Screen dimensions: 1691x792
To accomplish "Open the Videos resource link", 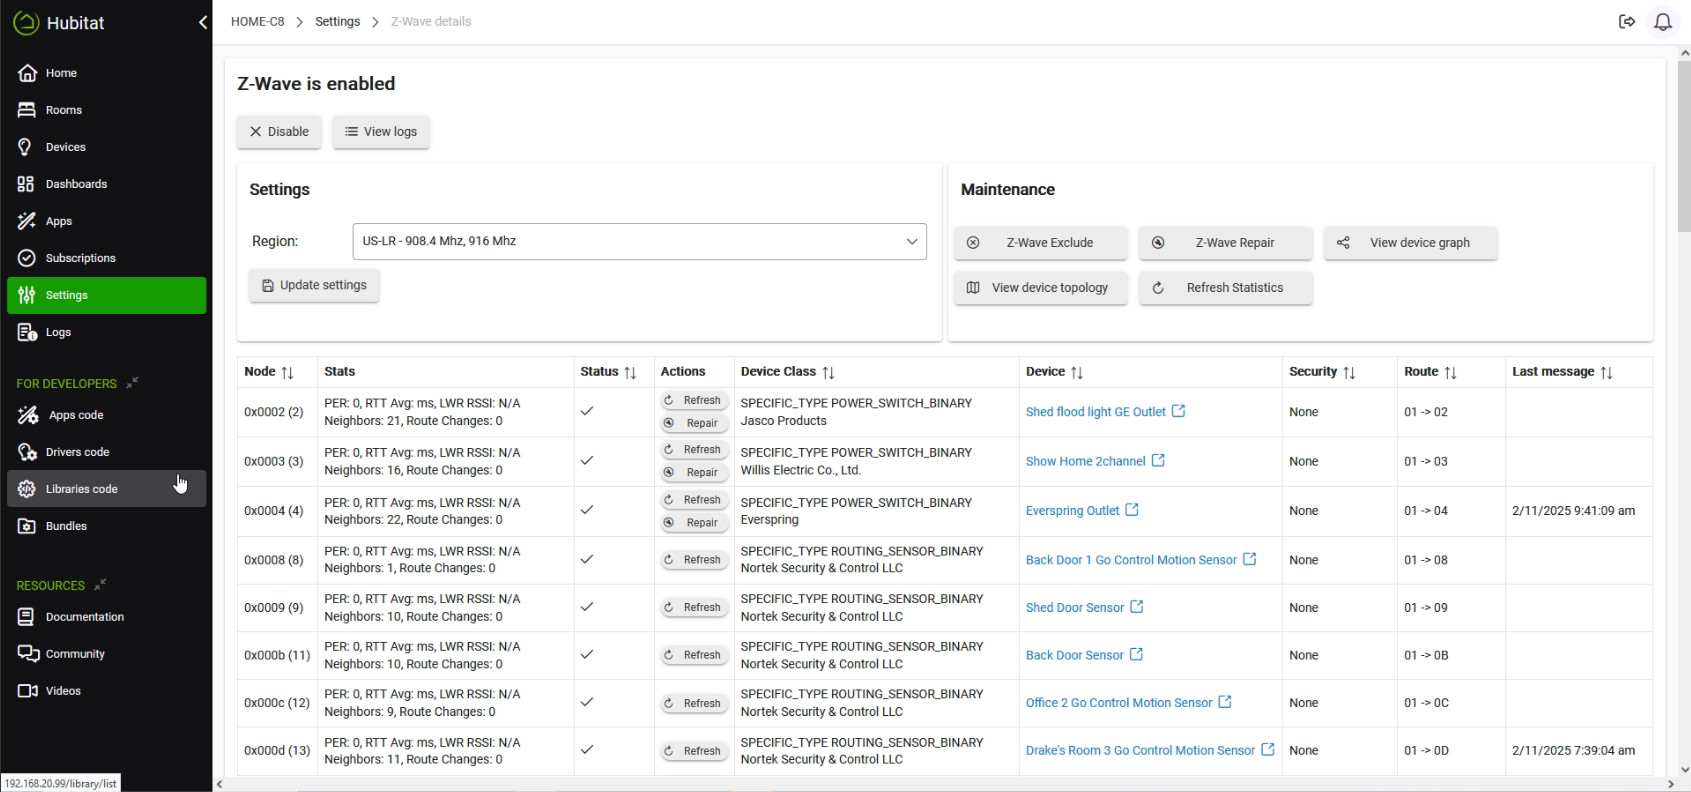I will [106, 691].
